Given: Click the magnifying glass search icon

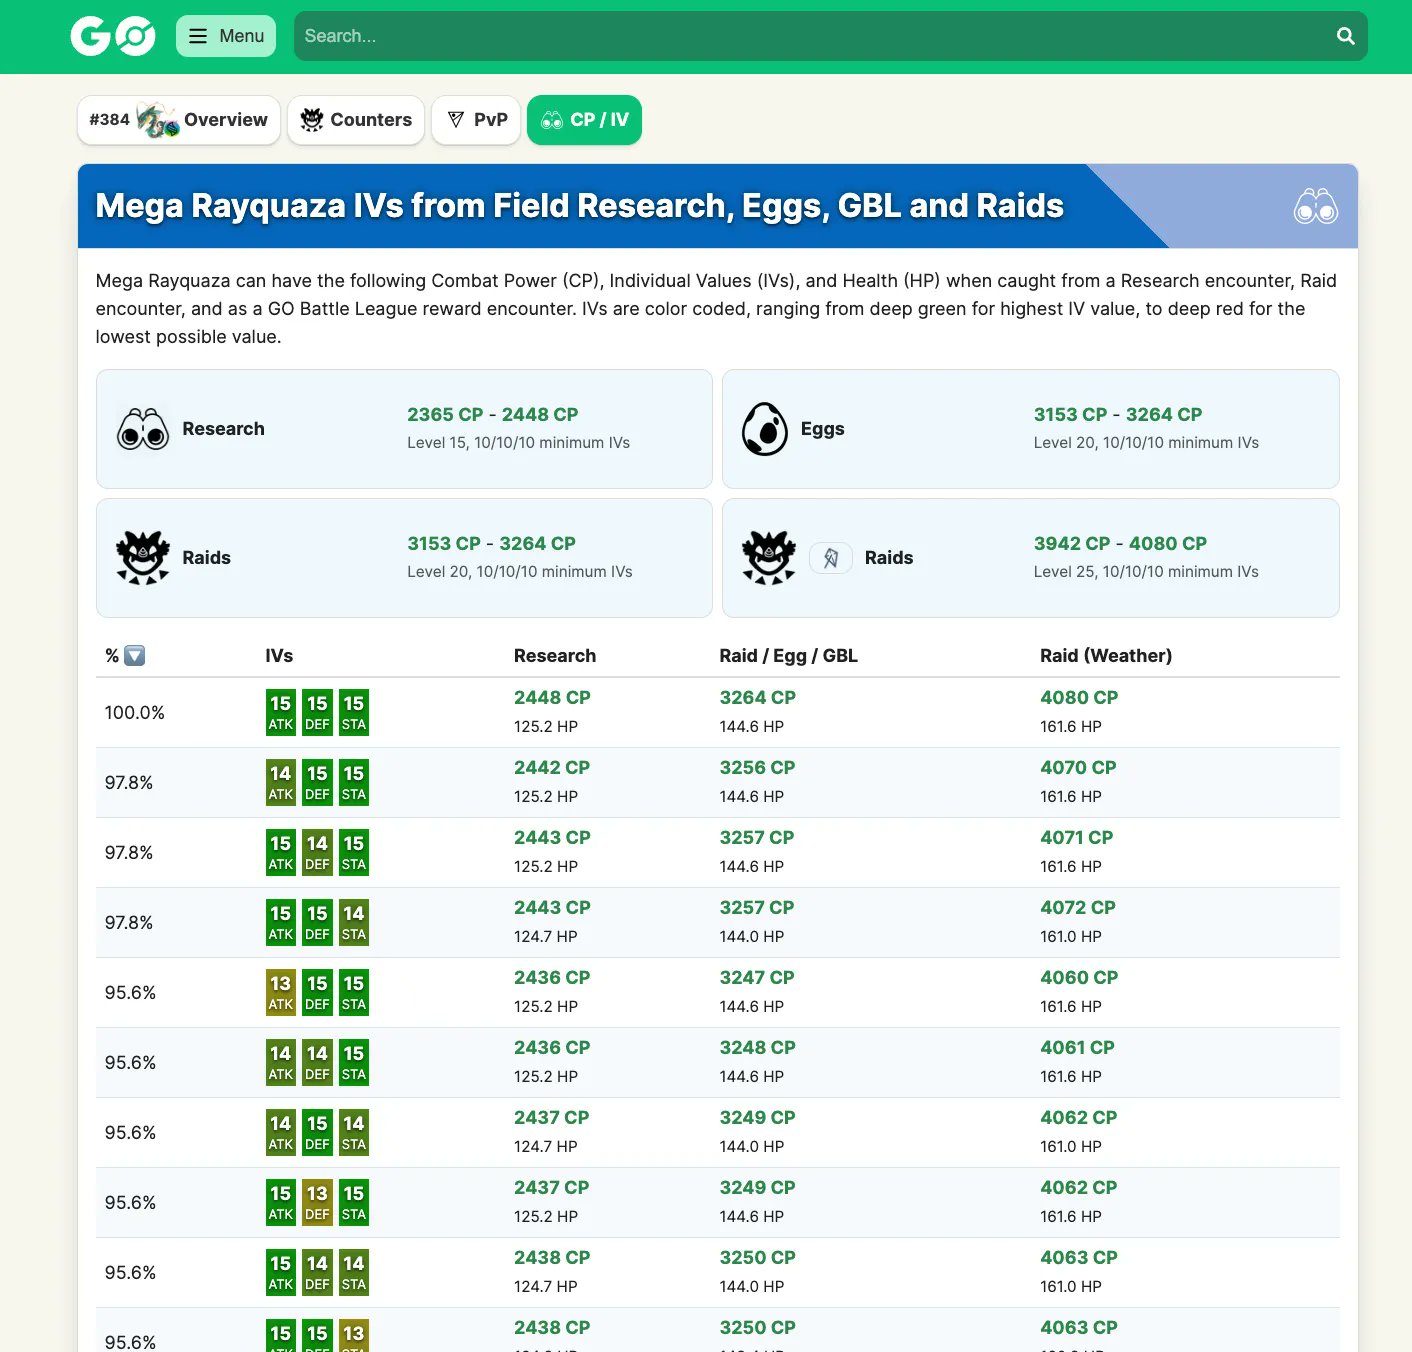Looking at the screenshot, I should pos(1346,36).
